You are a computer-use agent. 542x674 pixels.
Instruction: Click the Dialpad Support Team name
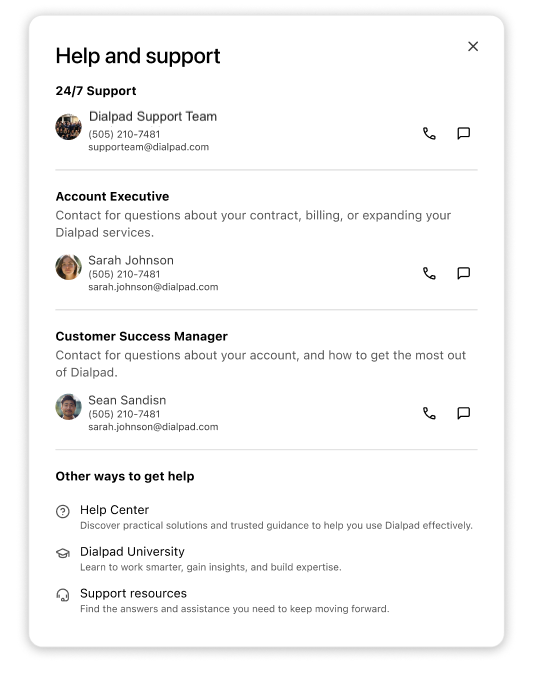click(153, 116)
